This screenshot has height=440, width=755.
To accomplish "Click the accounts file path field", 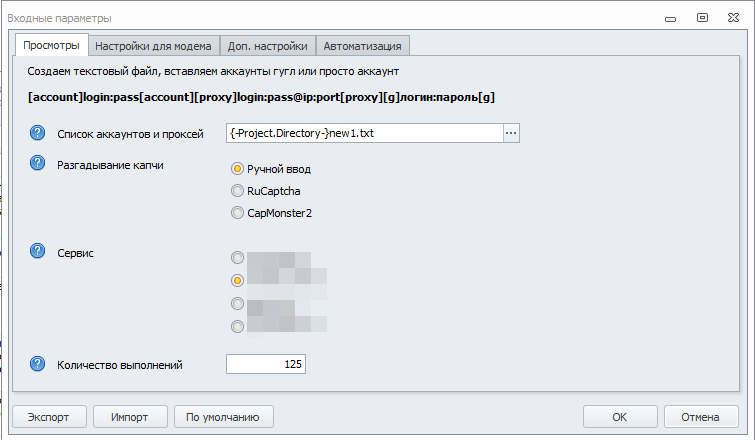I will click(363, 133).
